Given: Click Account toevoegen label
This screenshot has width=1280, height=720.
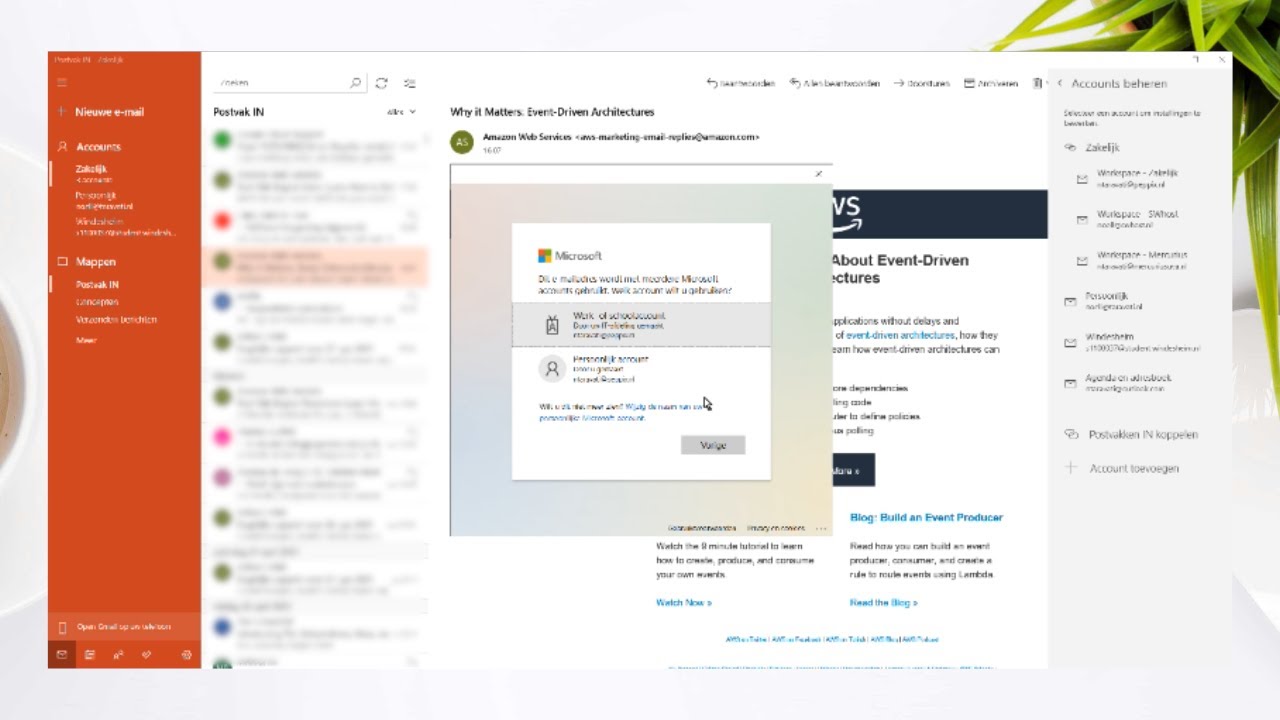Looking at the screenshot, I should coord(1134,468).
